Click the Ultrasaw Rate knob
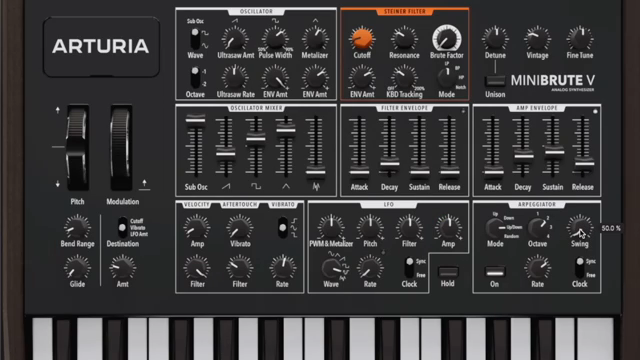 click(235, 78)
